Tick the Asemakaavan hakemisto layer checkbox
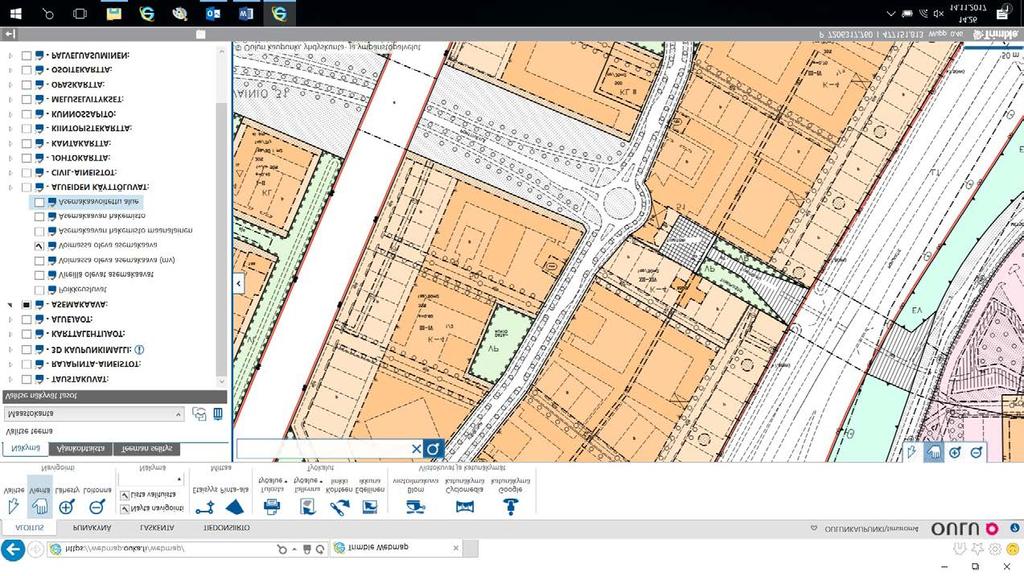The height and width of the screenshot is (576, 1024). tap(39, 216)
